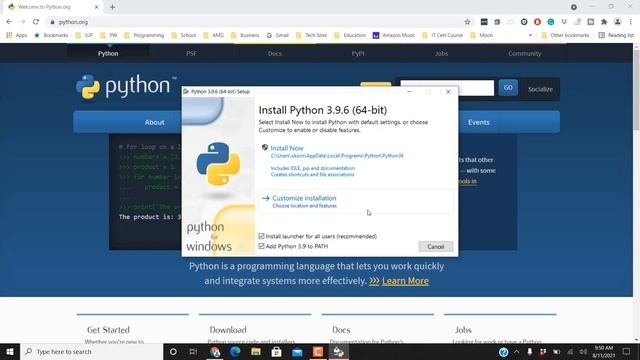
Task: Toggle Add Python 3.9 to PATH checkbox
Action: pyautogui.click(x=262, y=246)
